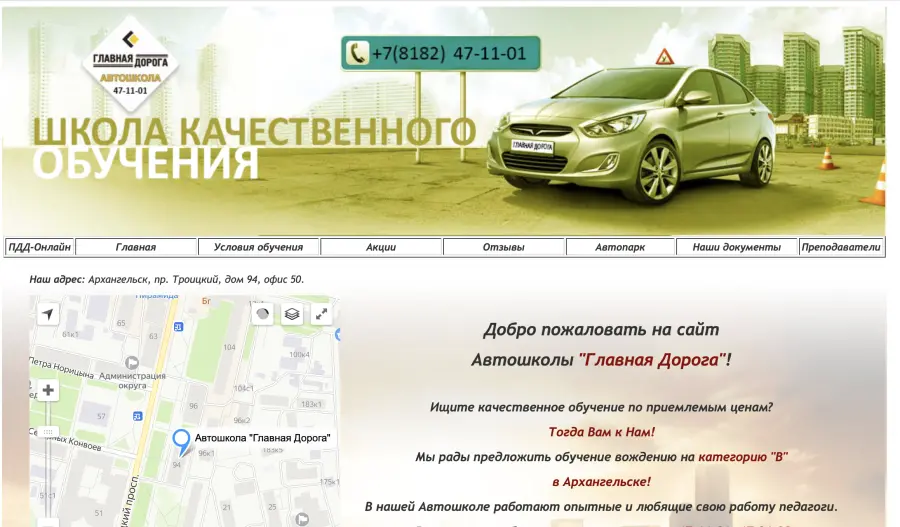
Task: Click the red "Главная Дорога" title text
Action: (x=652, y=360)
